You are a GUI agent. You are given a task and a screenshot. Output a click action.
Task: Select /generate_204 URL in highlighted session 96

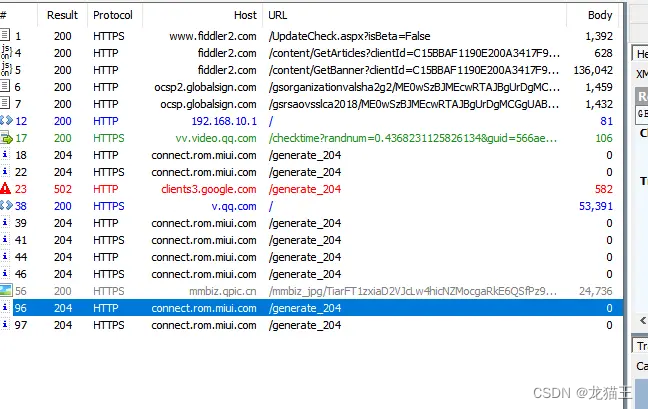pos(305,308)
